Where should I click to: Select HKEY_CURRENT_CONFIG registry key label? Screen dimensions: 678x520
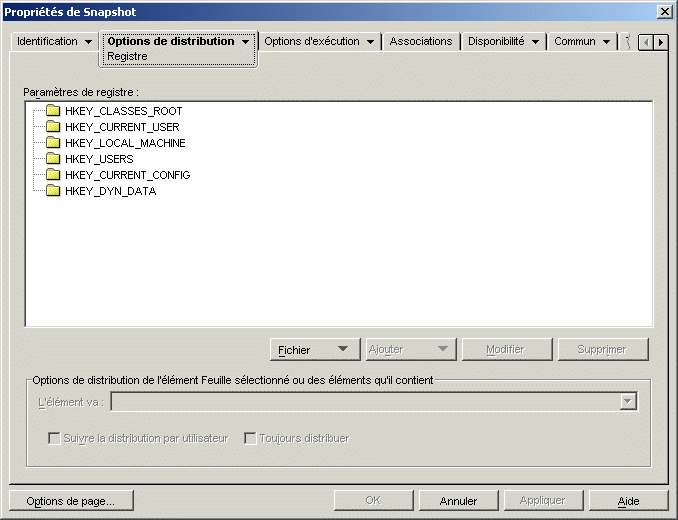click(x=128, y=175)
